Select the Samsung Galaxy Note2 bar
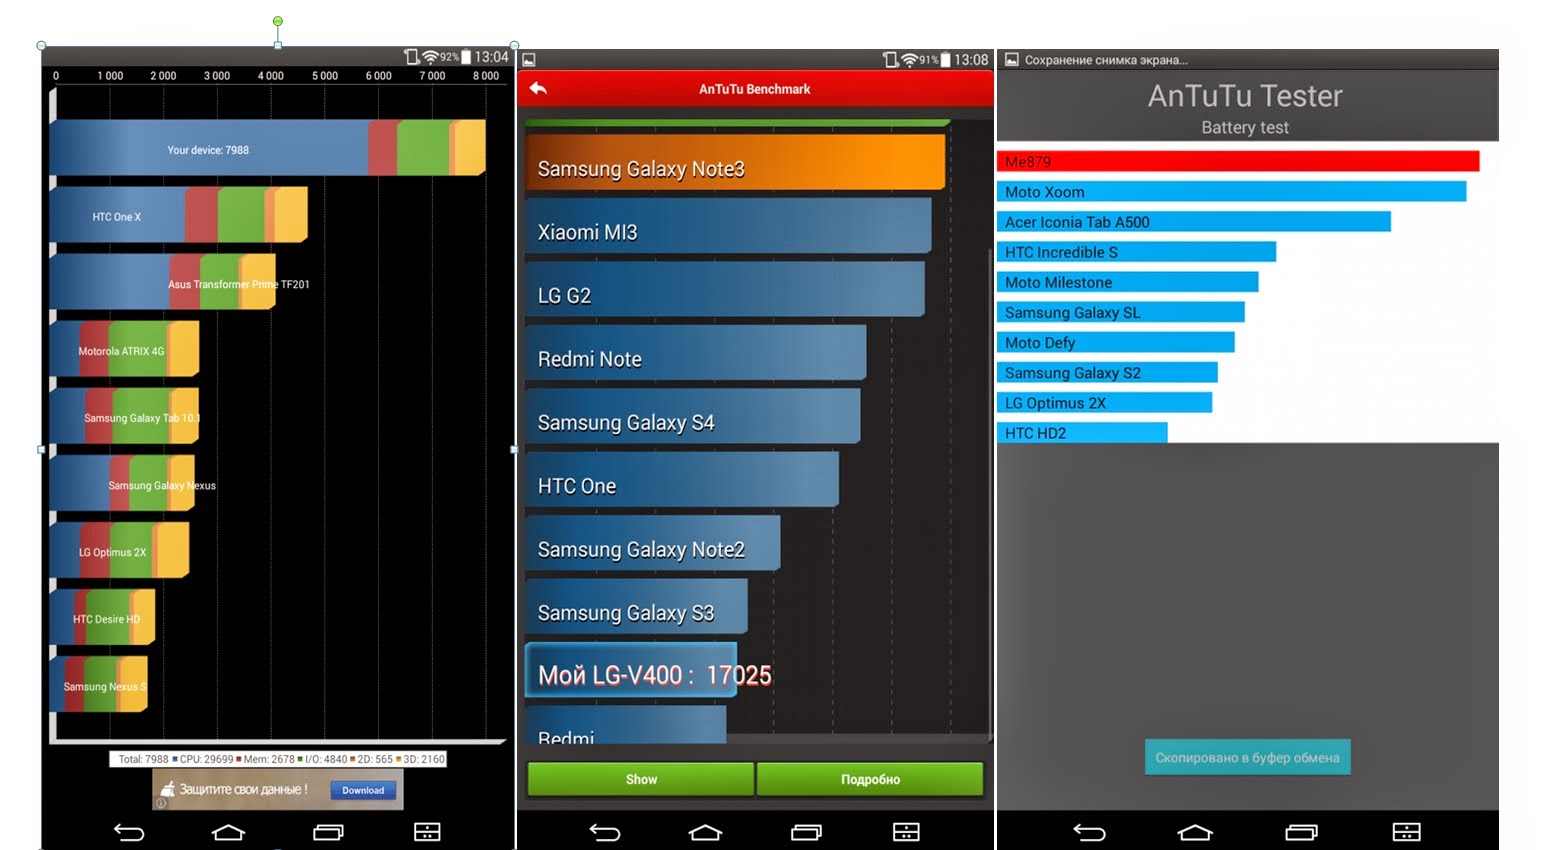The width and height of the screenshot is (1553, 850). 653,543
